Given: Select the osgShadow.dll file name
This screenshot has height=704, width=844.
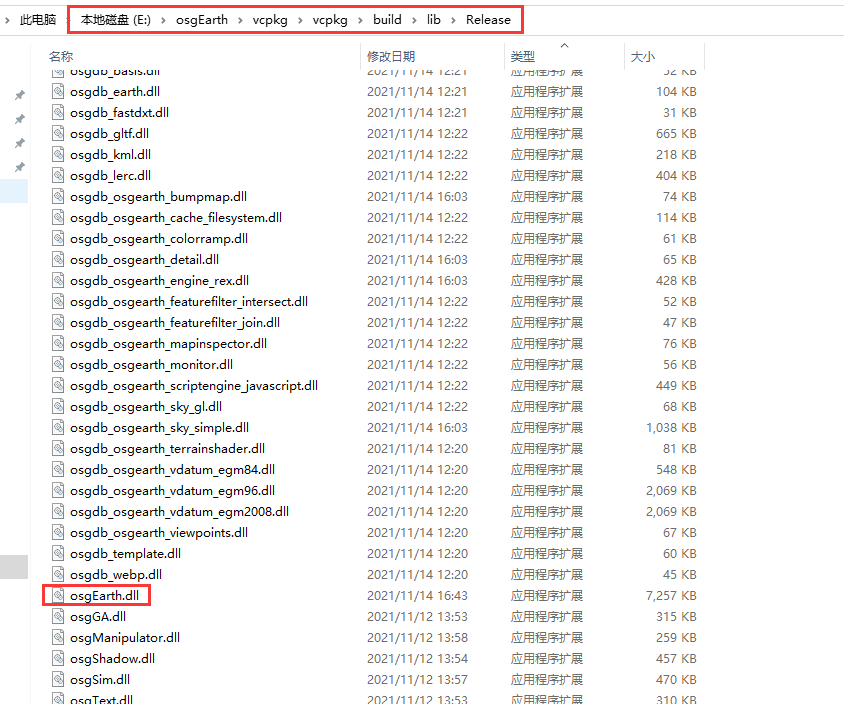Looking at the screenshot, I should click(x=112, y=658).
